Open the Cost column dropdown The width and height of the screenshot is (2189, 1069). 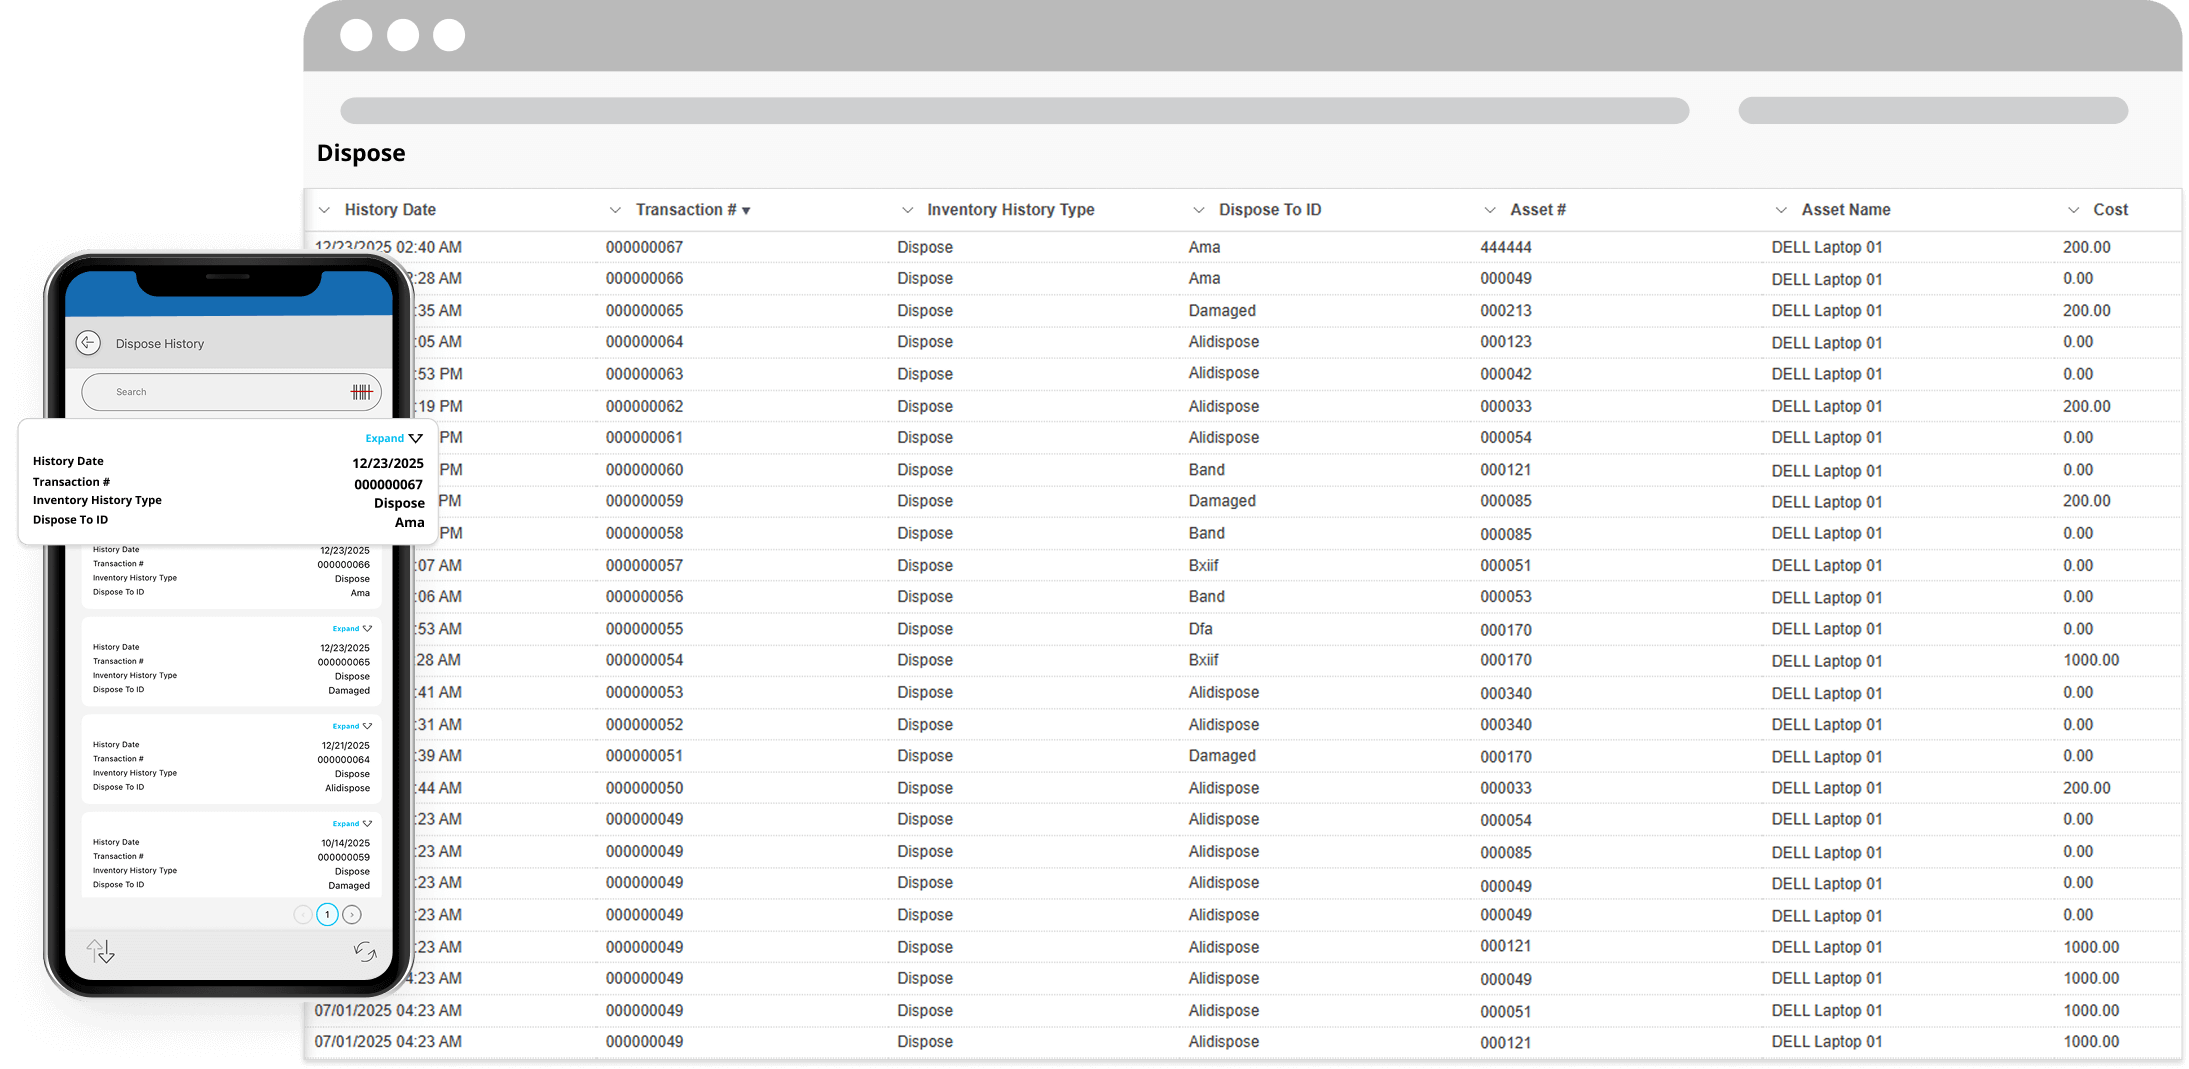[2072, 210]
